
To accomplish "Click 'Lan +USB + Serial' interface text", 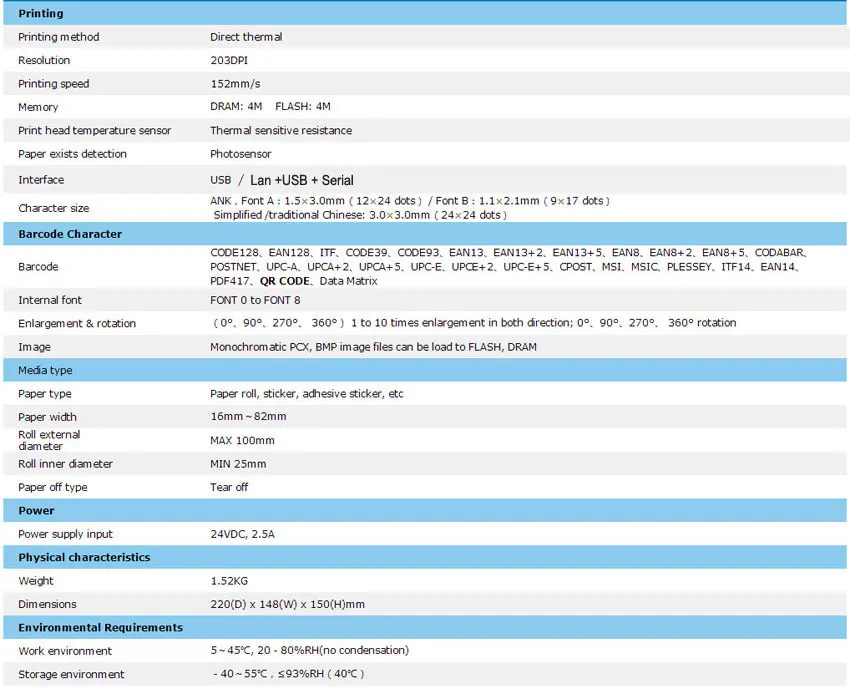I will coord(301,180).
